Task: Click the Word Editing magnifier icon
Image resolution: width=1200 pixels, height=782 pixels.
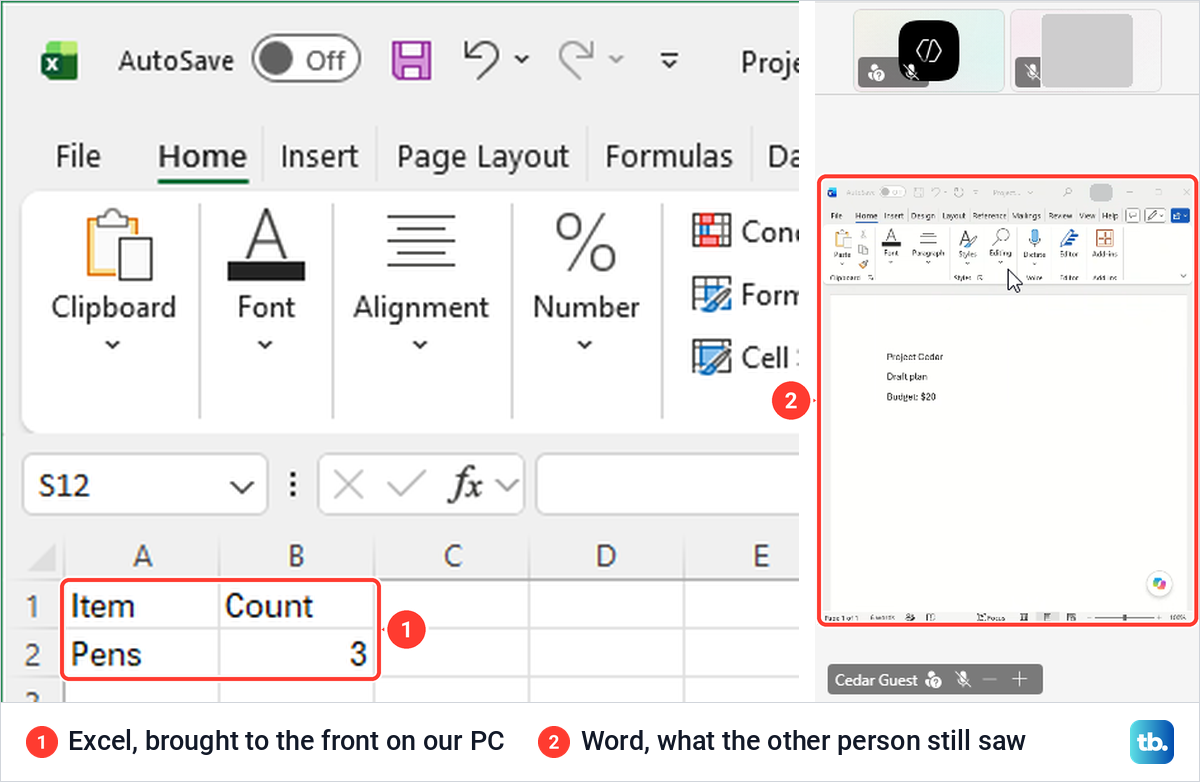Action: coord(1001,236)
